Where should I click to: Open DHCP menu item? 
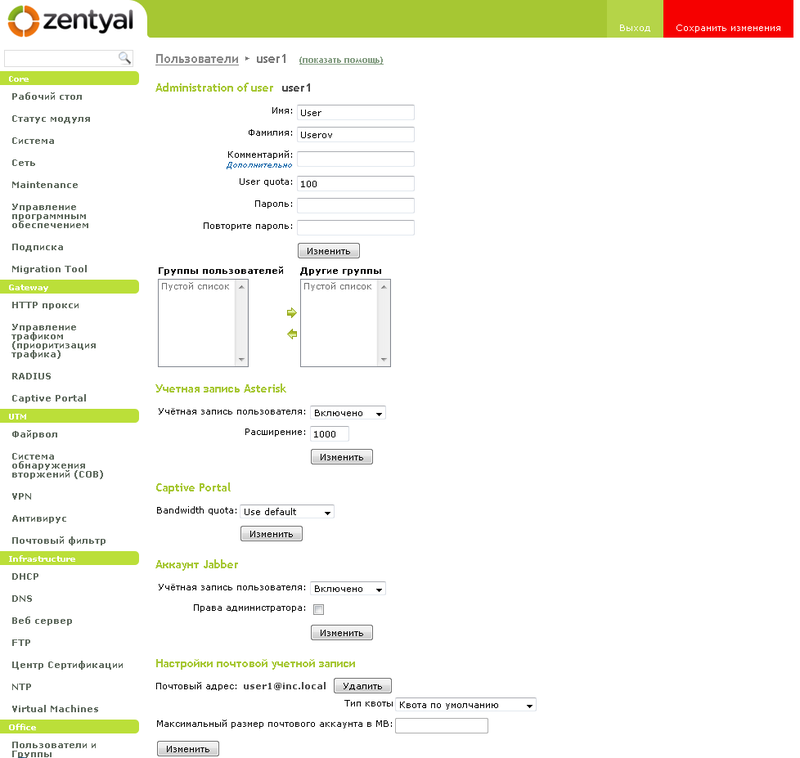[25, 576]
